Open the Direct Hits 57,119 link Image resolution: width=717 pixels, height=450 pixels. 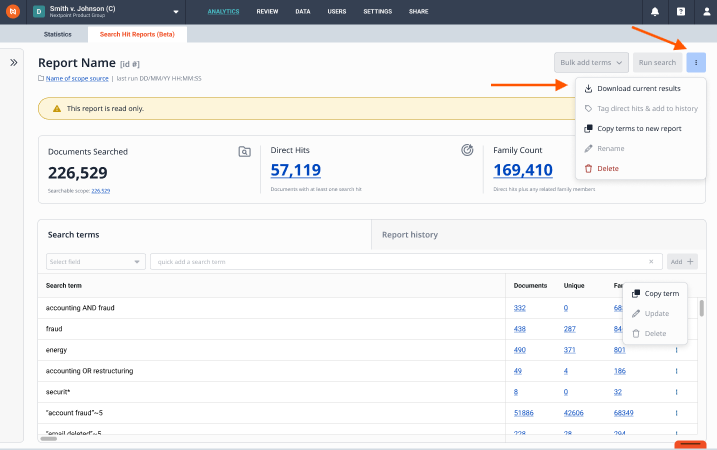295,170
